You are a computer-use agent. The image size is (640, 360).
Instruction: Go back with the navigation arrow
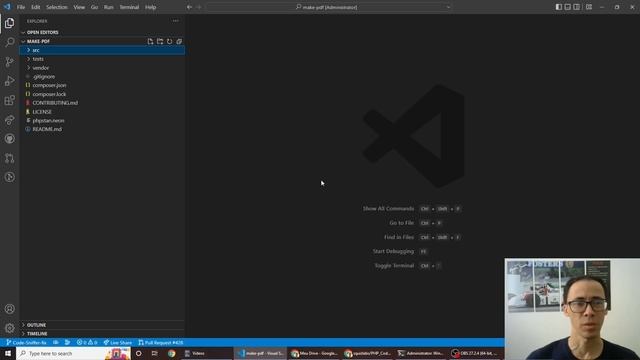click(189, 7)
